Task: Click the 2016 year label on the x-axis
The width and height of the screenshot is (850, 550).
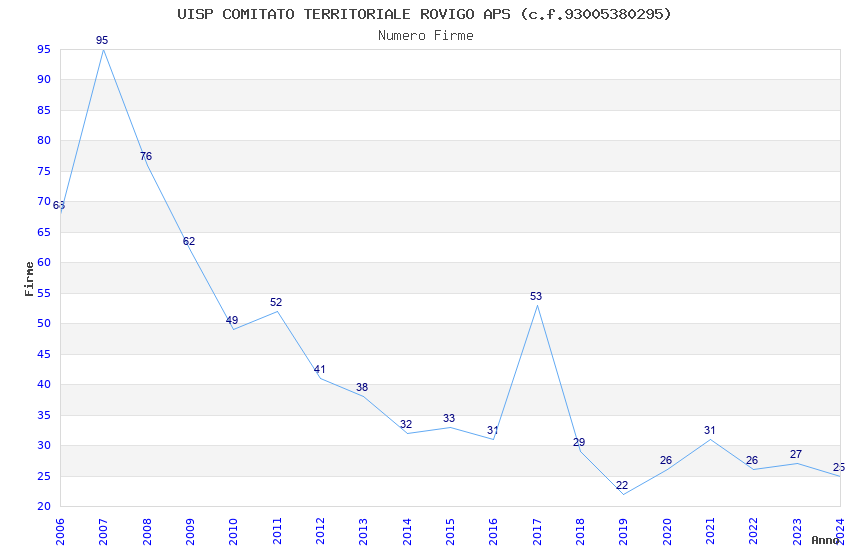Action: tap(493, 532)
